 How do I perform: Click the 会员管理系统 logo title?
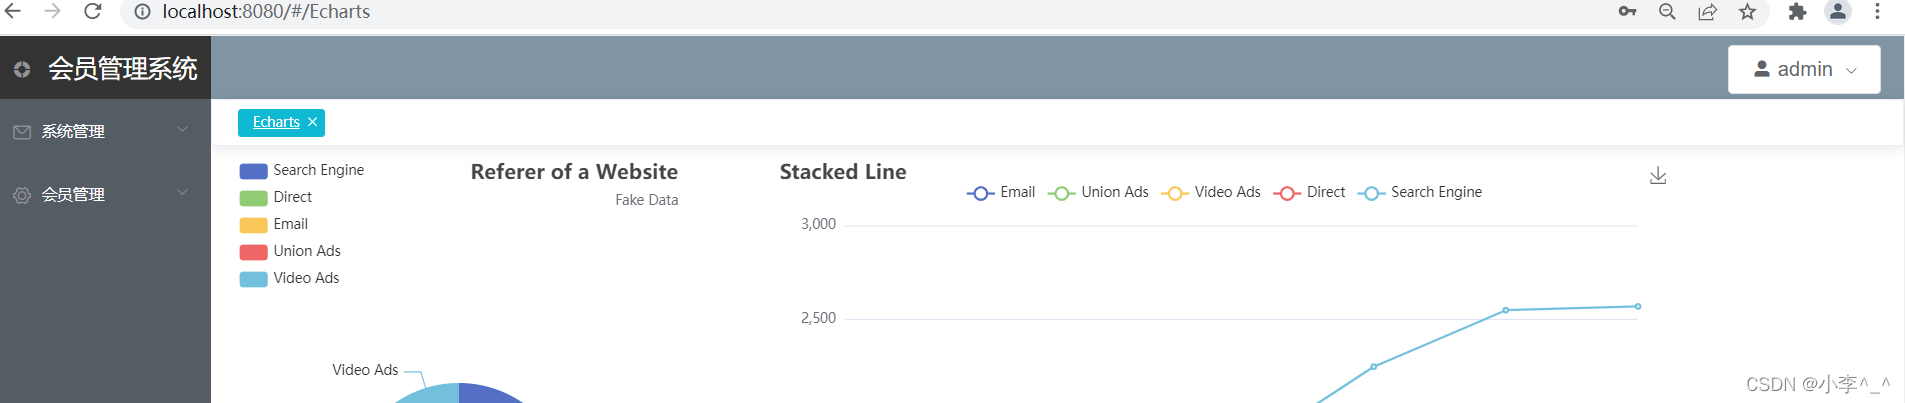pos(122,68)
